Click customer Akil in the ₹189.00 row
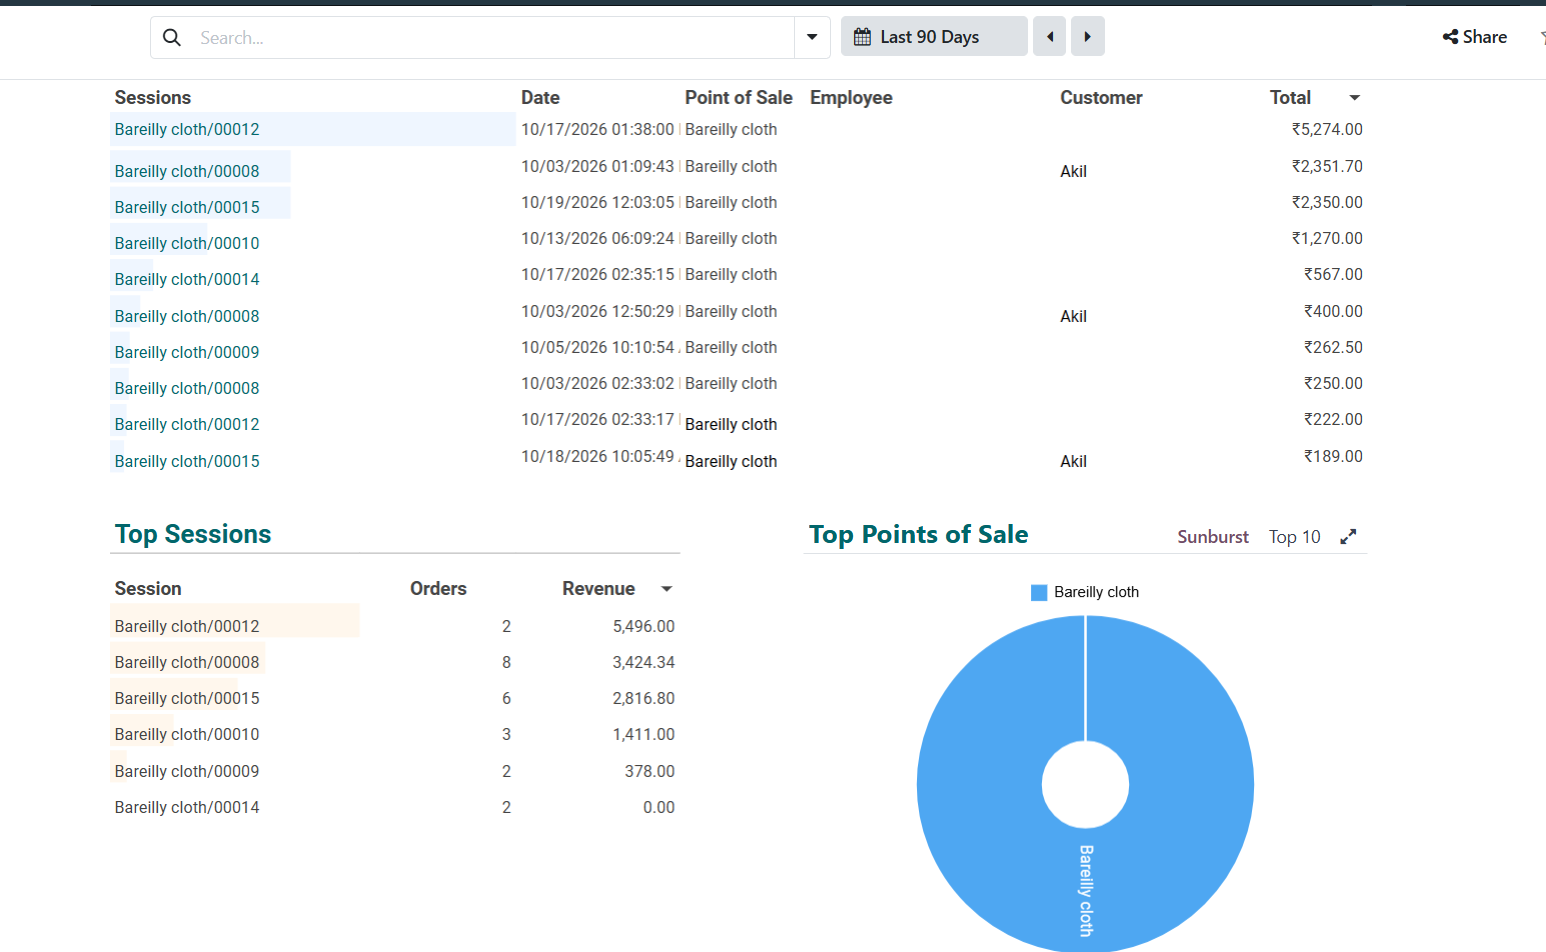This screenshot has height=952, width=1546. coord(1073,461)
